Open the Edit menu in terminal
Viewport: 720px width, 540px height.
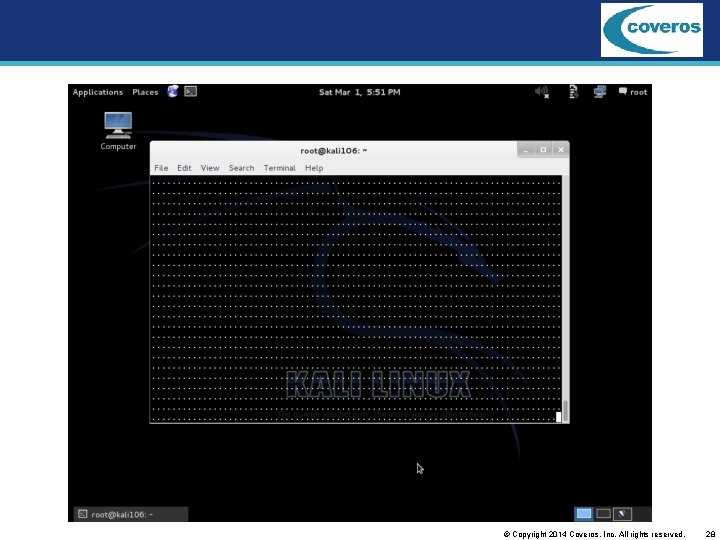pos(184,168)
